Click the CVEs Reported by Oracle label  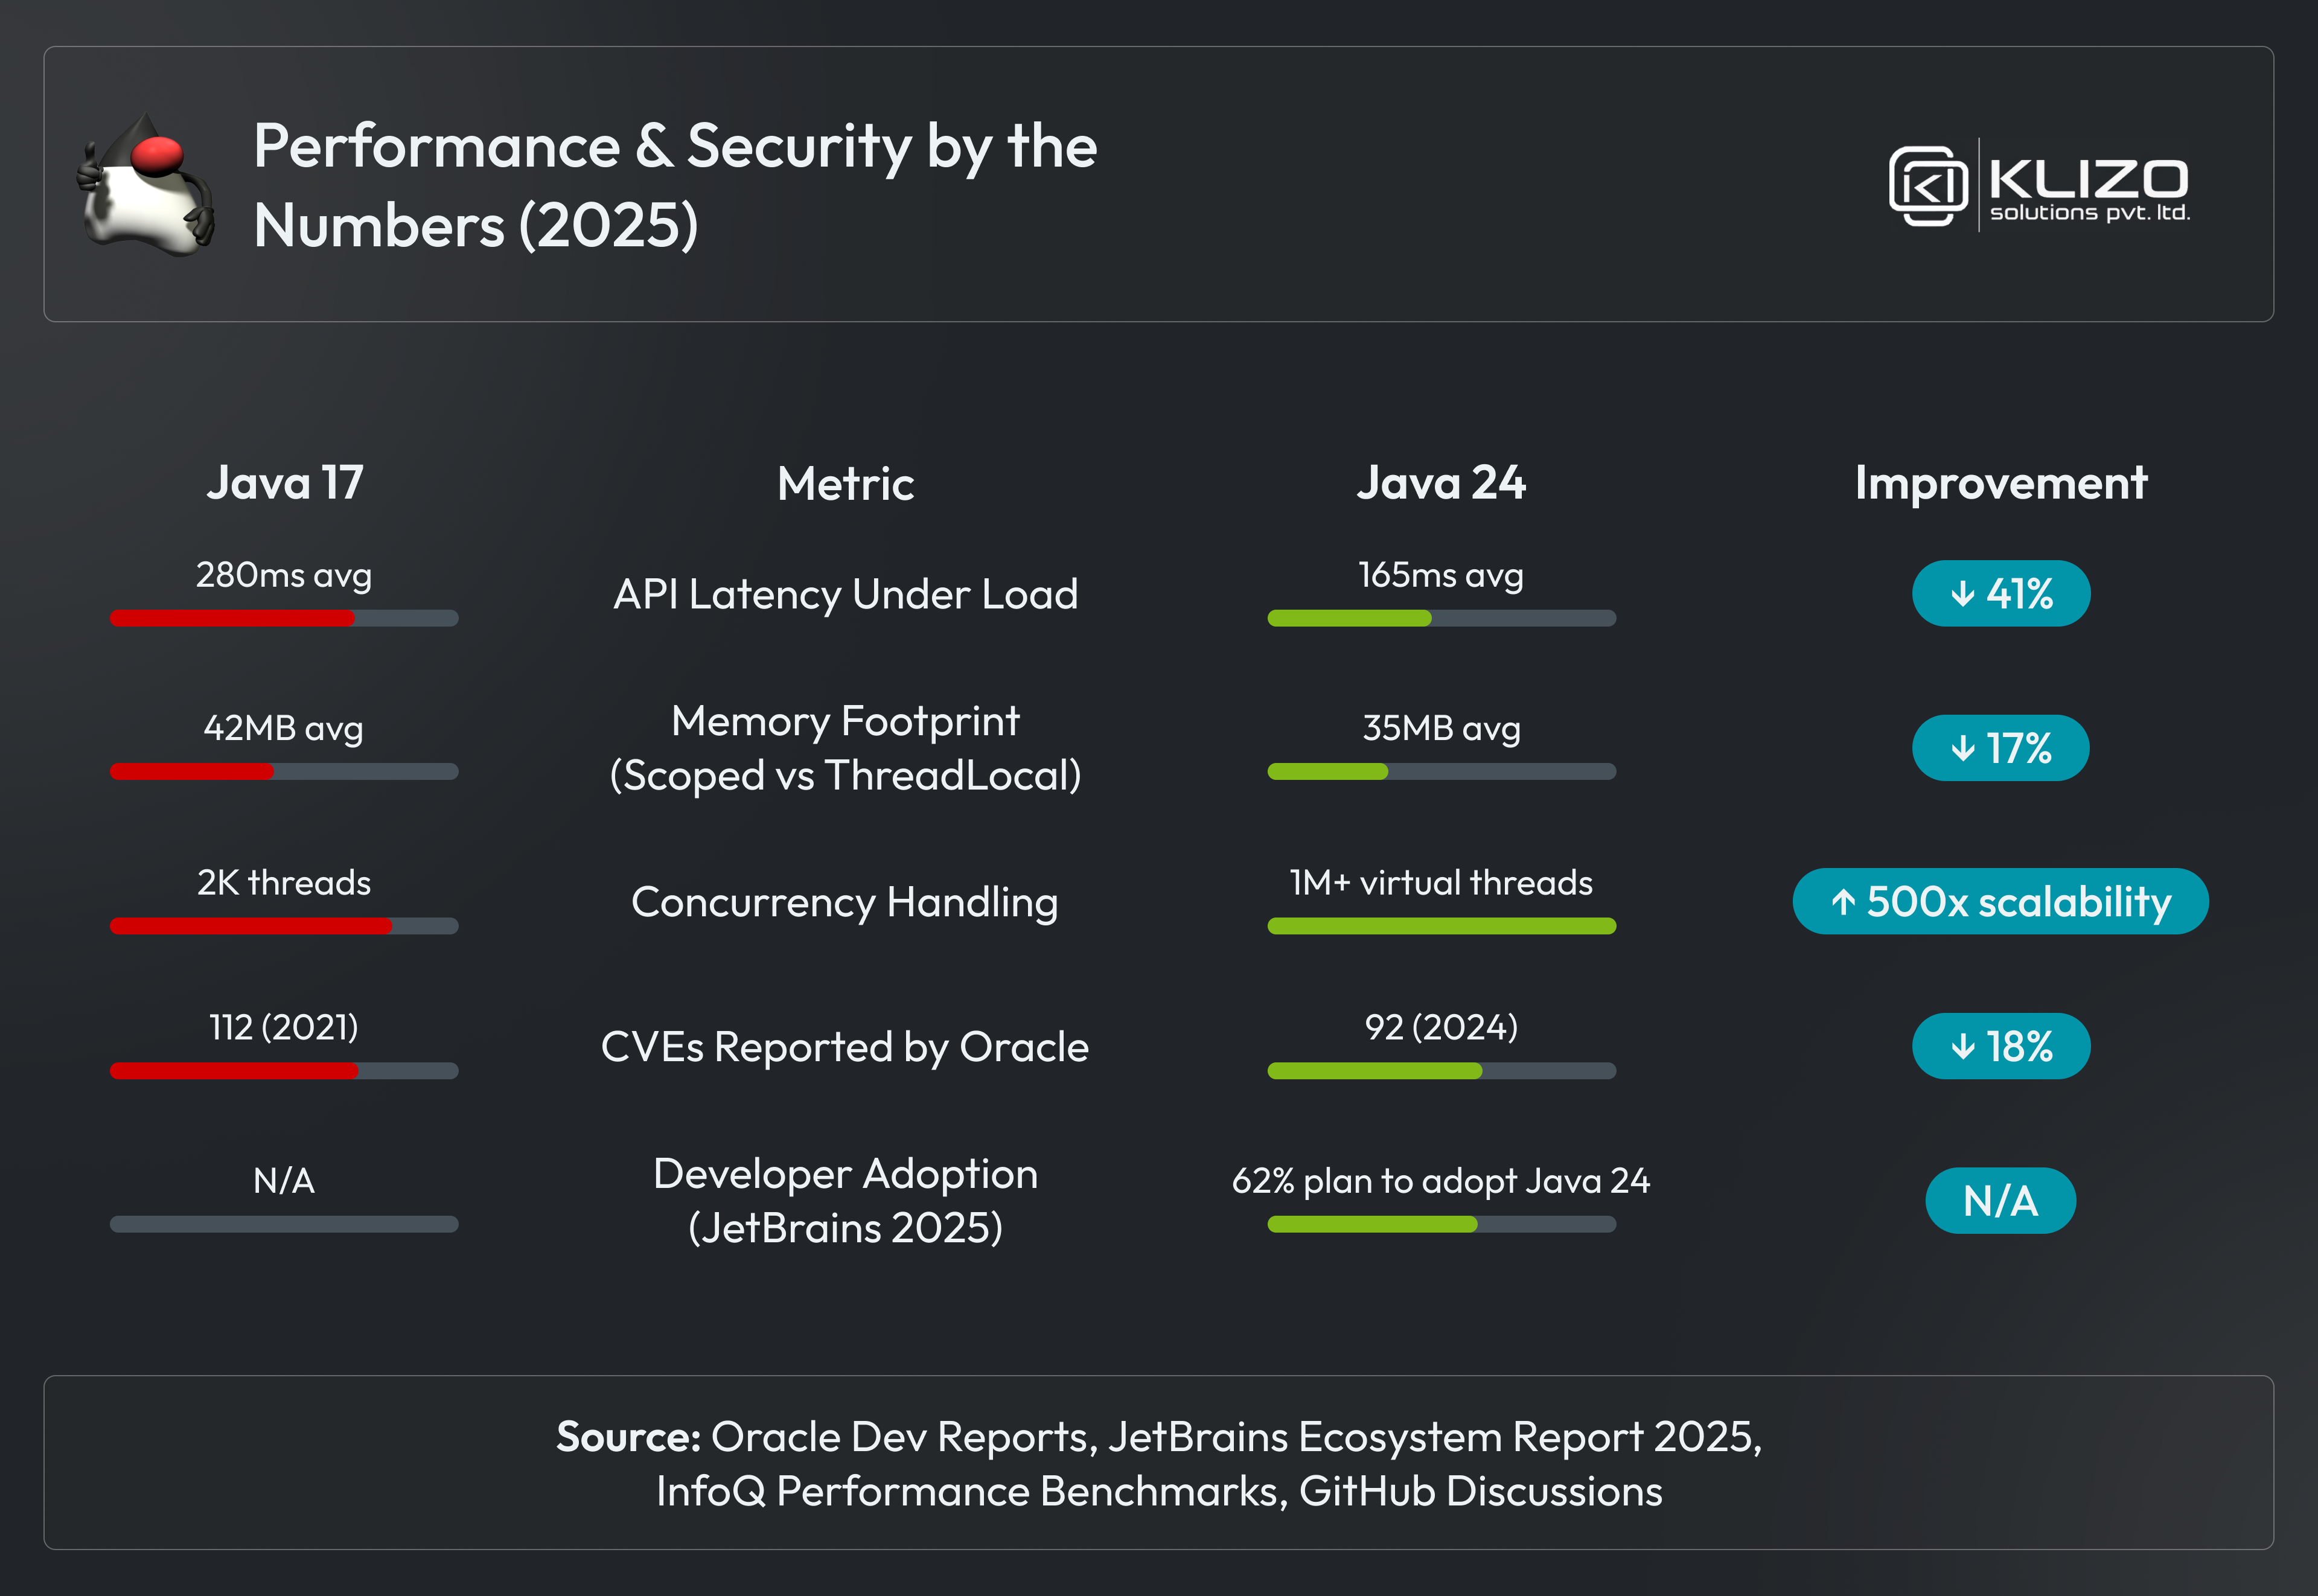(x=845, y=1048)
